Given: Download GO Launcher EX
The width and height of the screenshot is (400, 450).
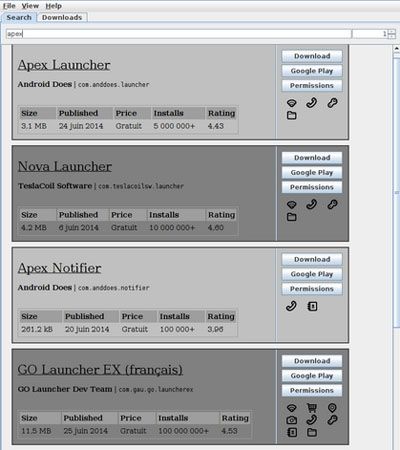Looking at the screenshot, I should (x=312, y=361).
